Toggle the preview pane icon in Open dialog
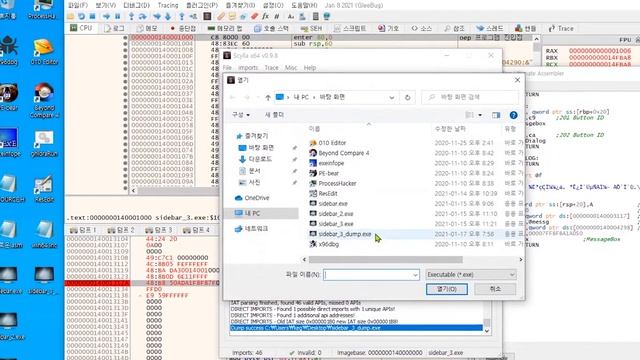This screenshot has width=640, height=360. pyautogui.click(x=496, y=115)
